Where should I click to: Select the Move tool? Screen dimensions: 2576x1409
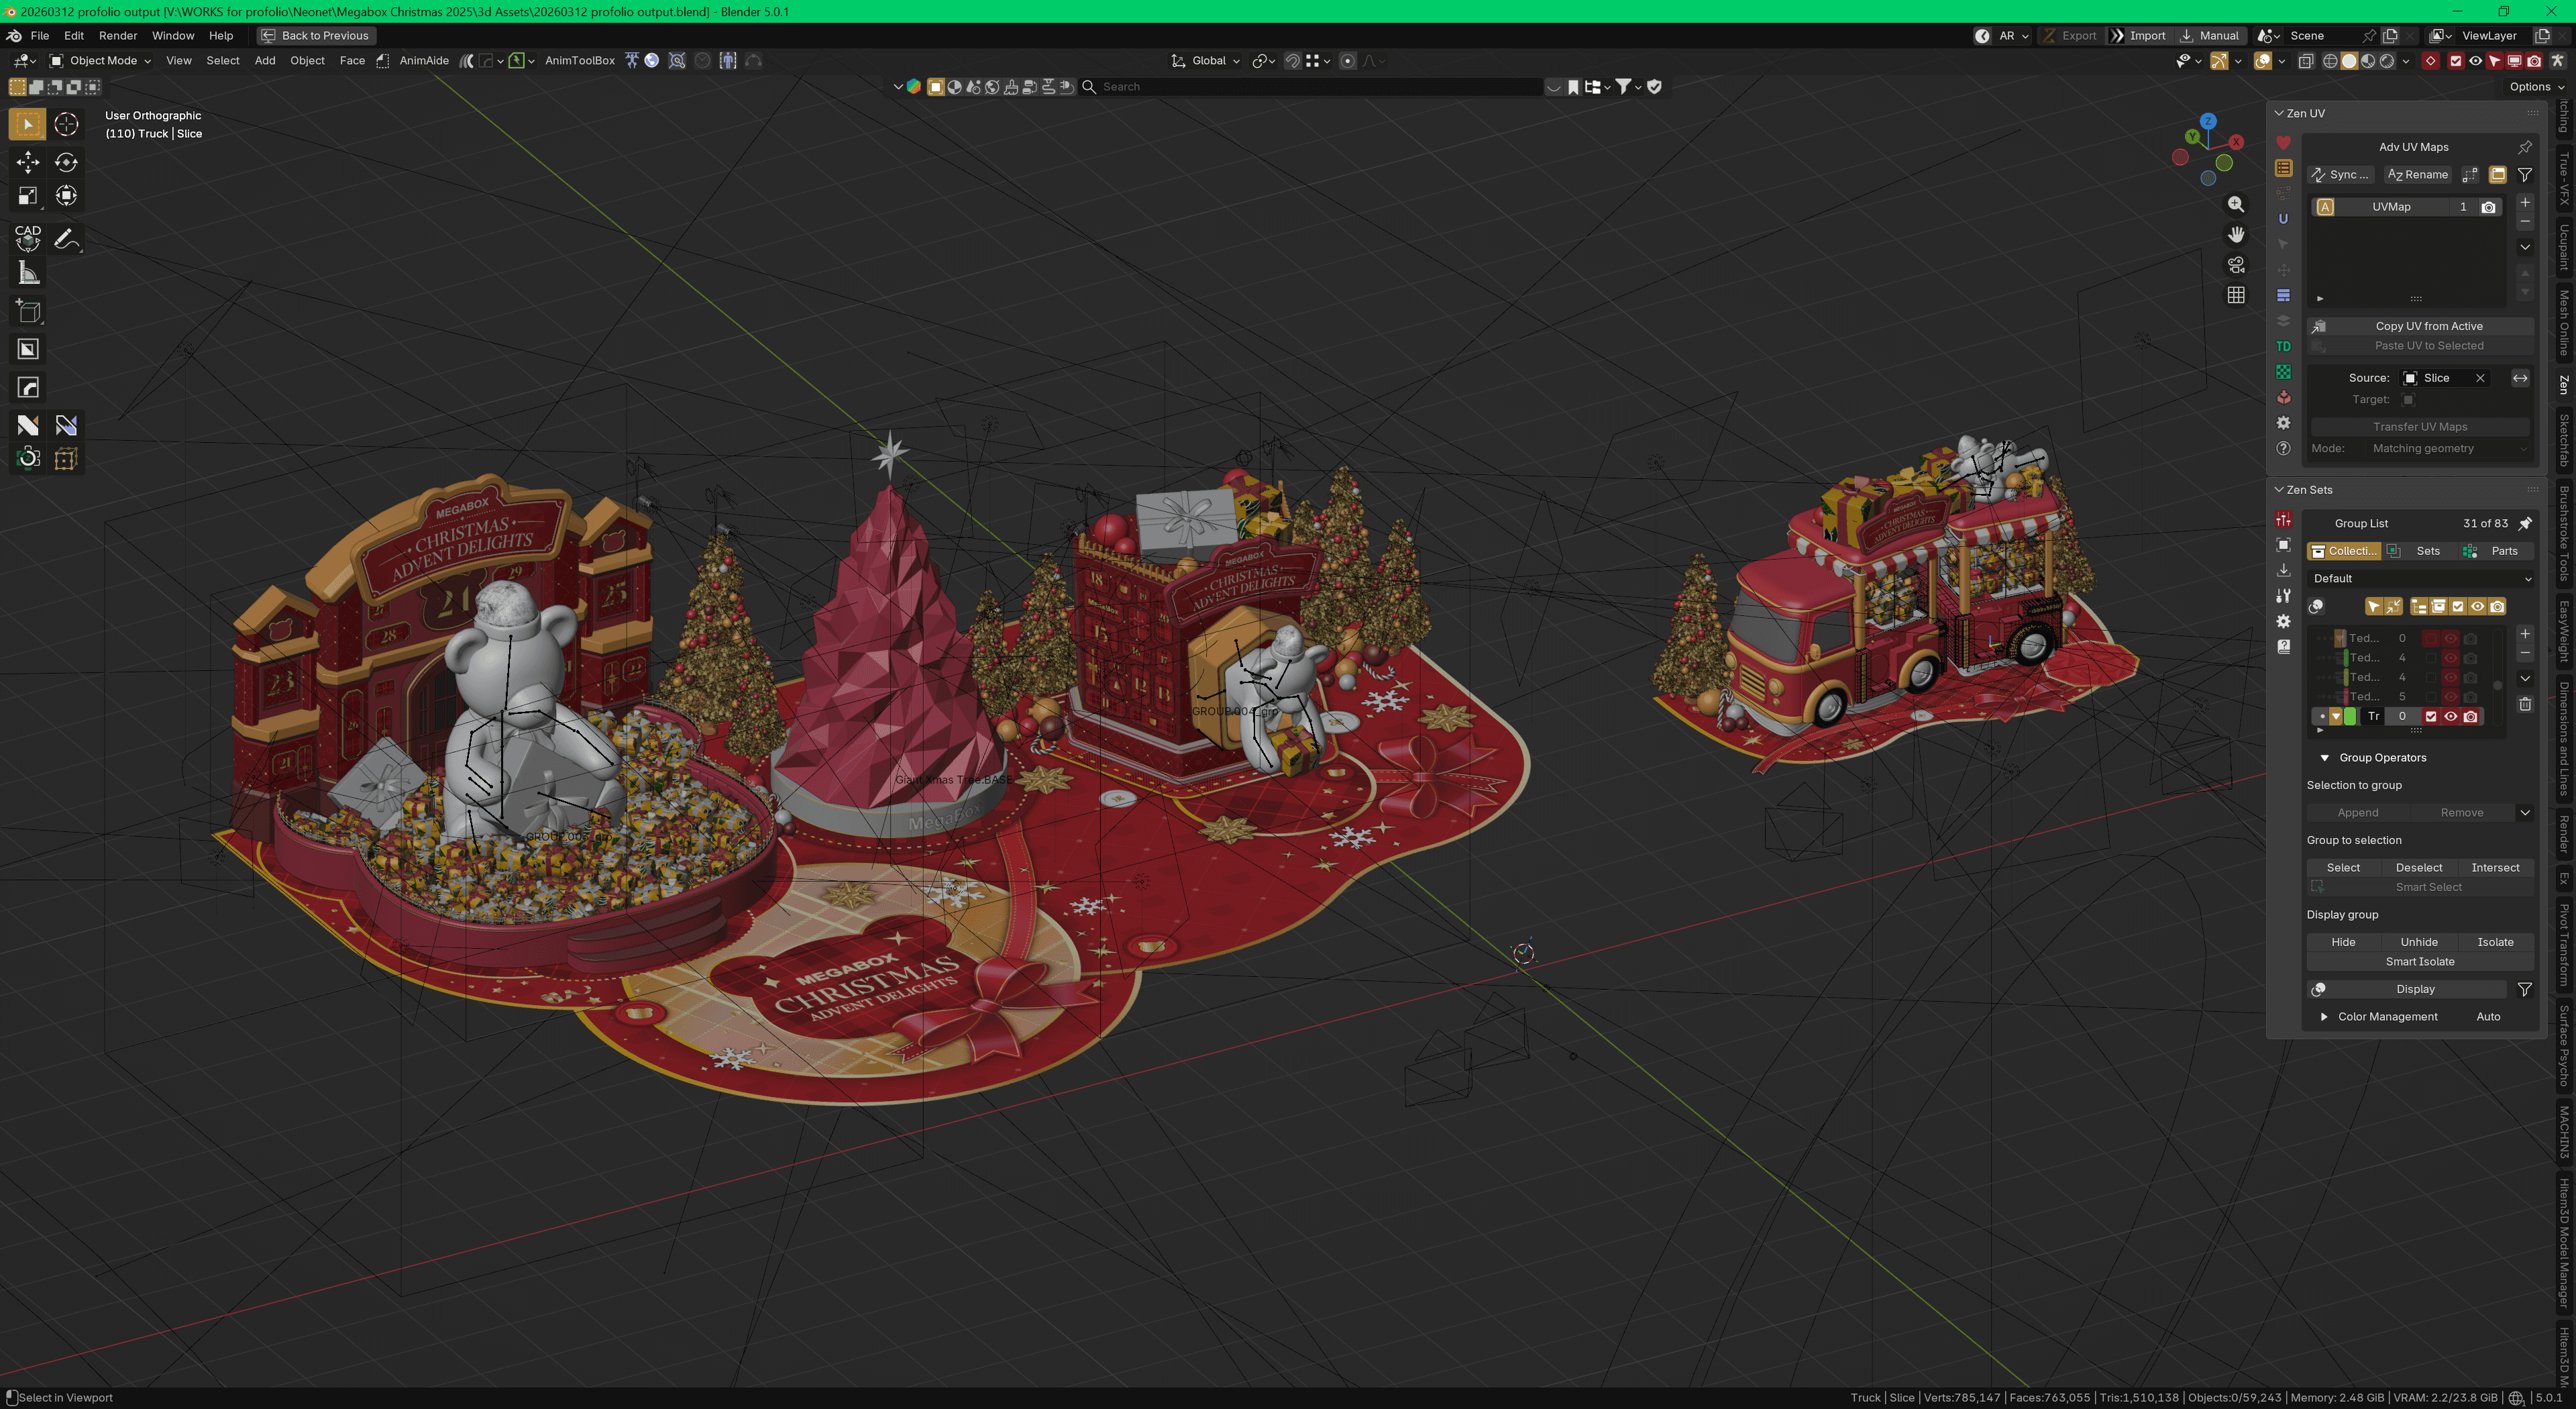click(28, 162)
